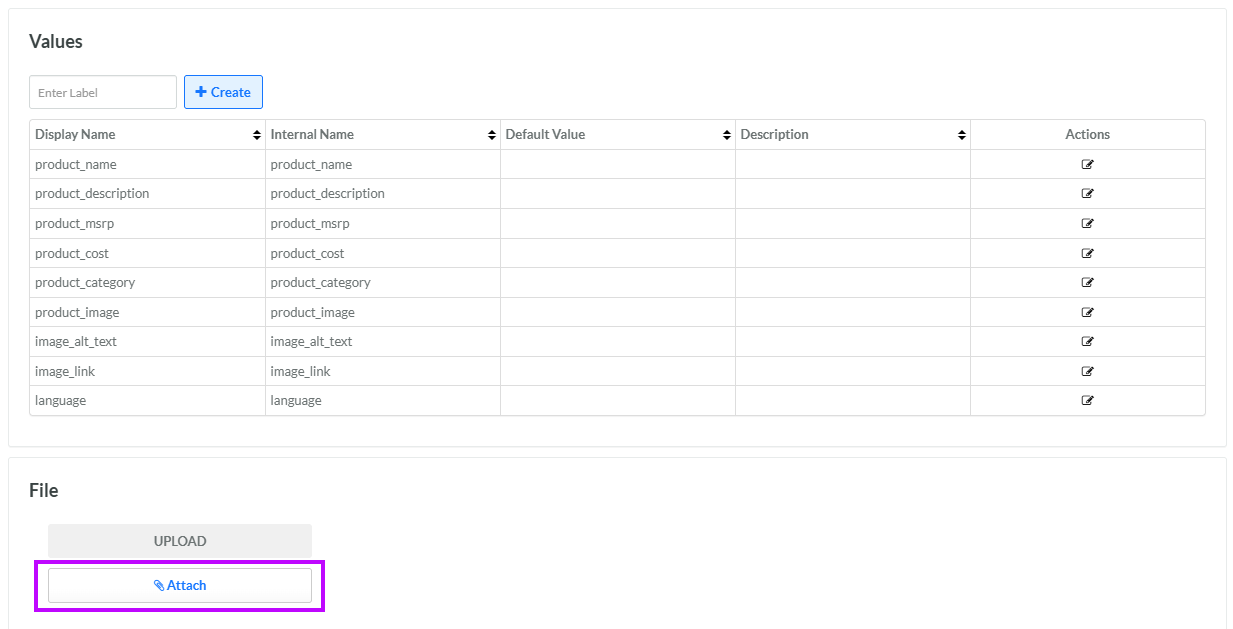The image size is (1233, 629).
Task: Edit the product_msrp row
Action: pyautogui.click(x=1087, y=224)
